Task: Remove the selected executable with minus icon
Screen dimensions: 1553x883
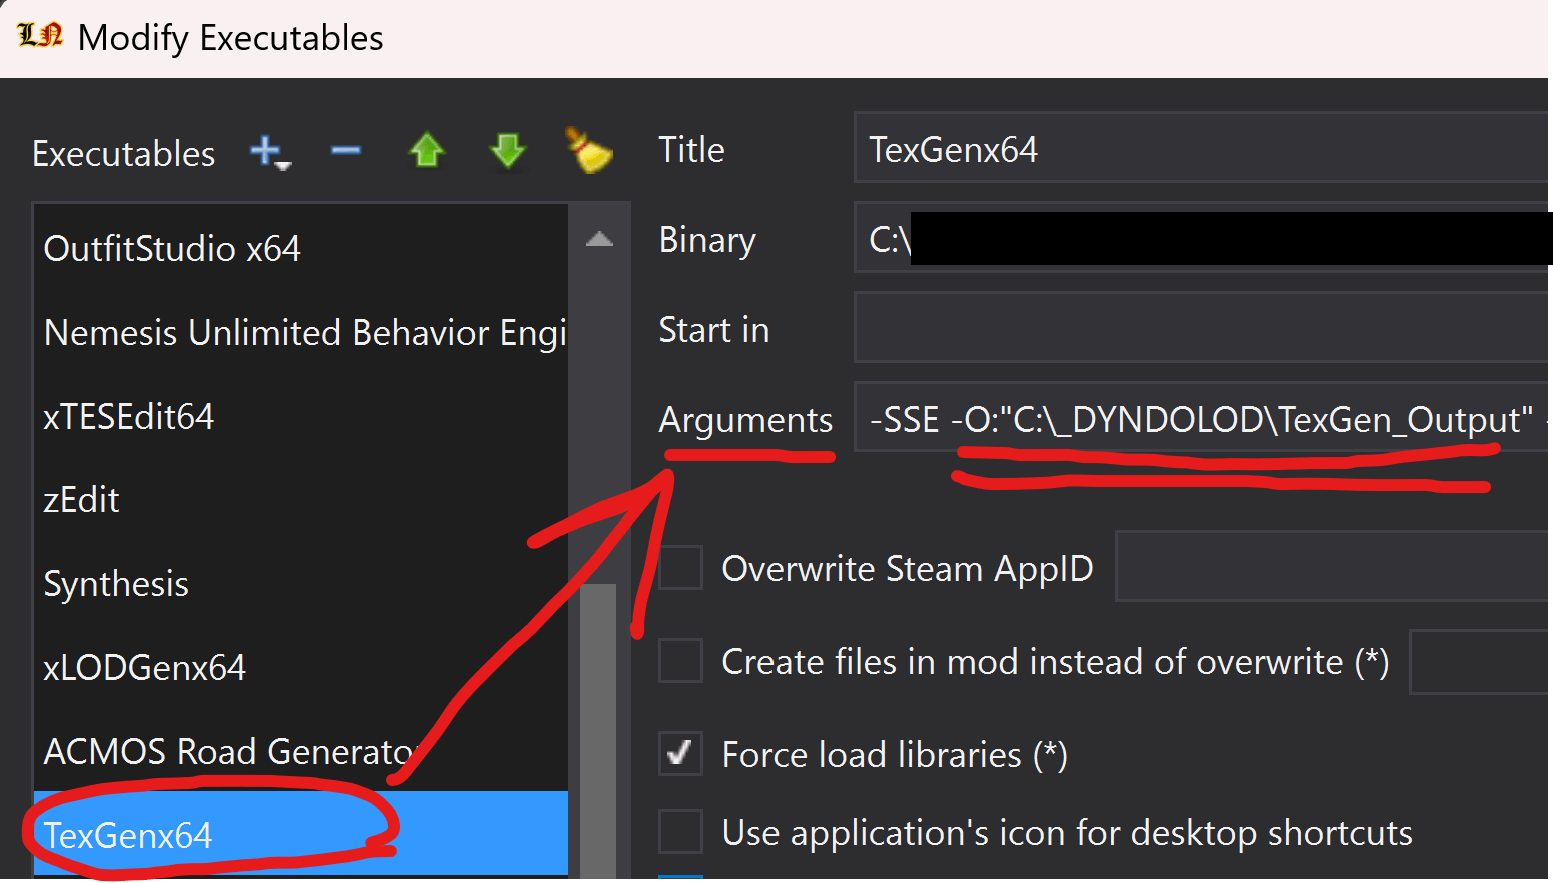Action: click(x=346, y=152)
